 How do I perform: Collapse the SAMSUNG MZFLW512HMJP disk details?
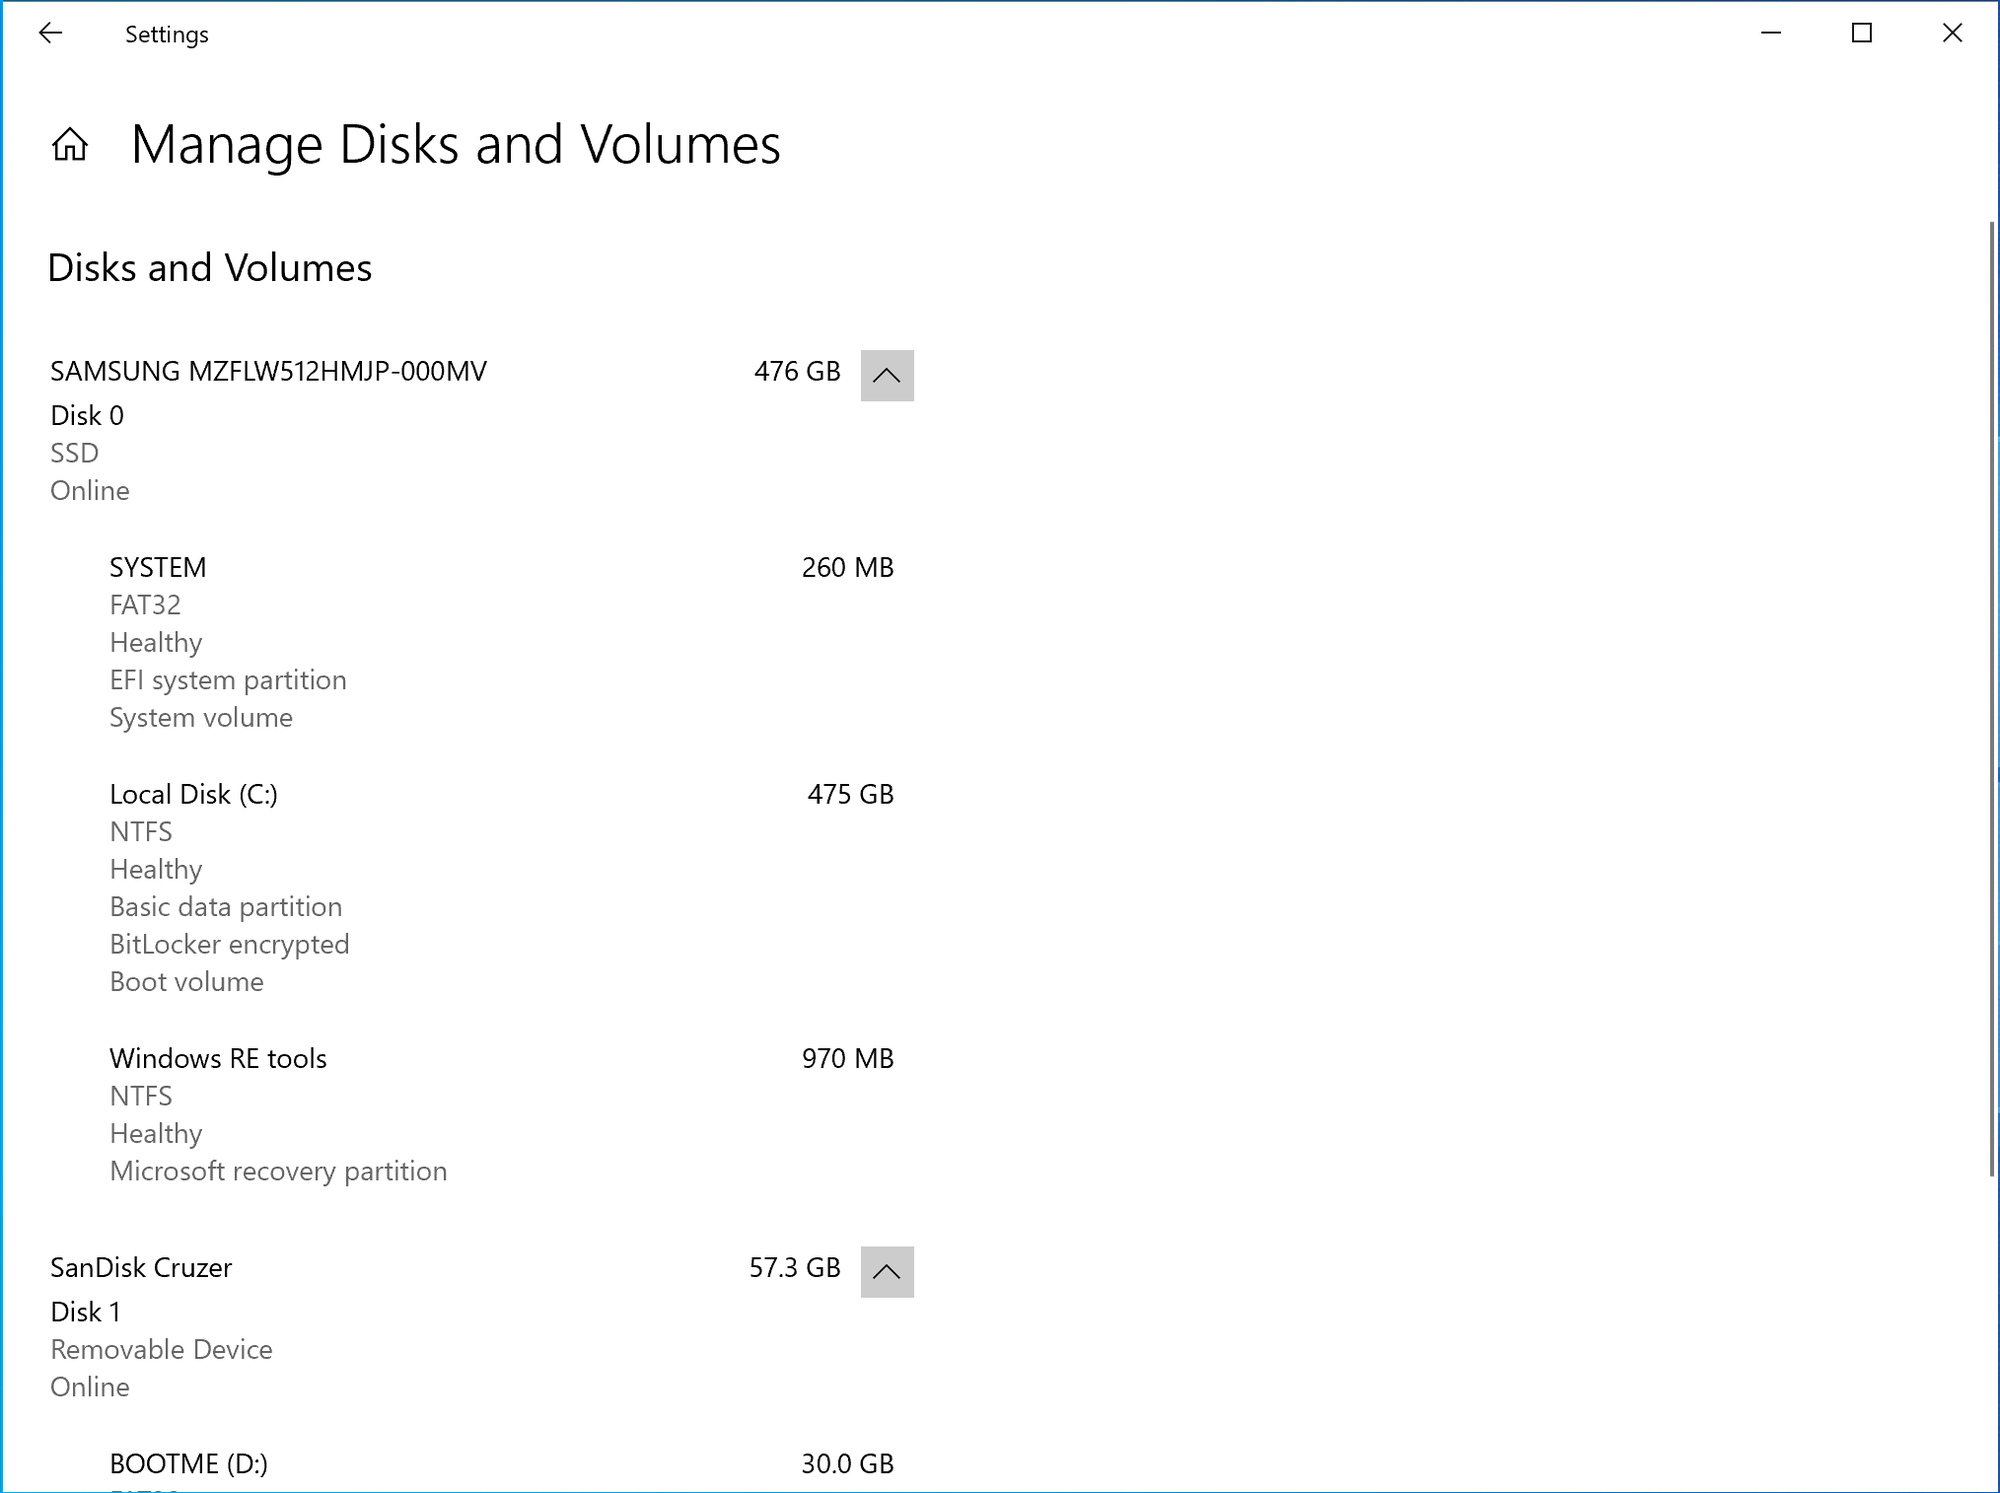886,375
